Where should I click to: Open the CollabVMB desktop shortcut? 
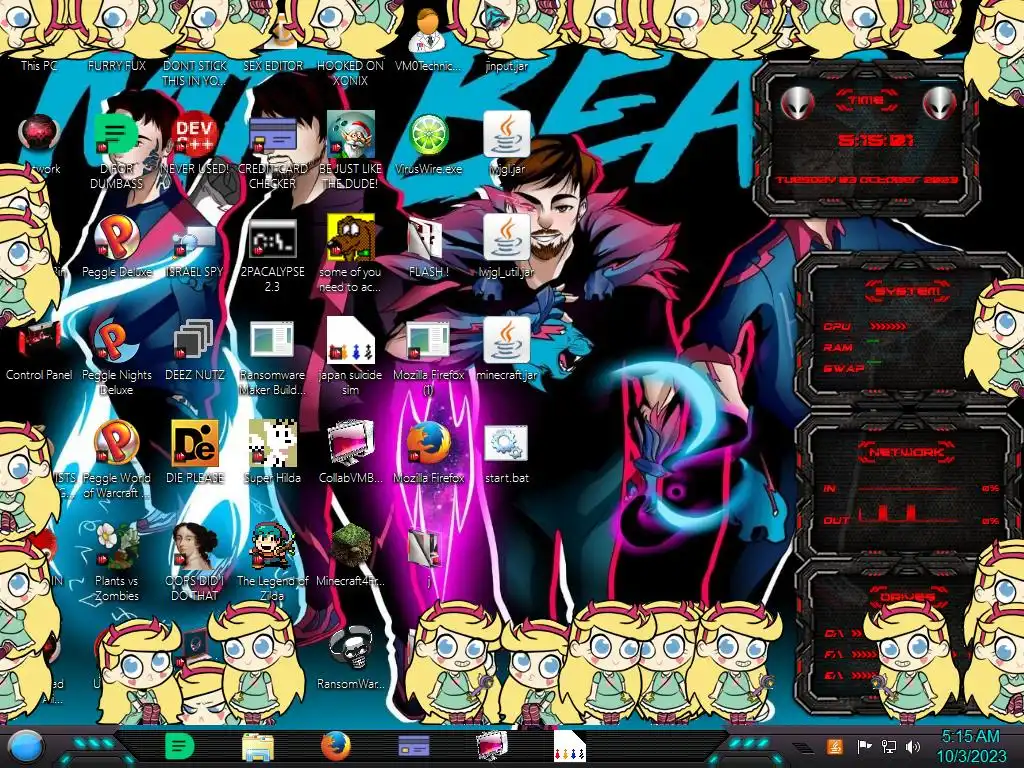[x=351, y=452]
